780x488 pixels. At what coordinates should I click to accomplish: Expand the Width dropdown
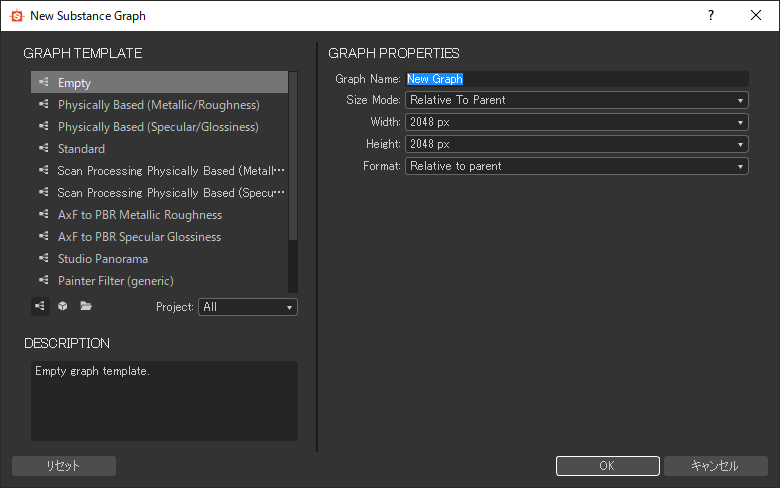(577, 122)
